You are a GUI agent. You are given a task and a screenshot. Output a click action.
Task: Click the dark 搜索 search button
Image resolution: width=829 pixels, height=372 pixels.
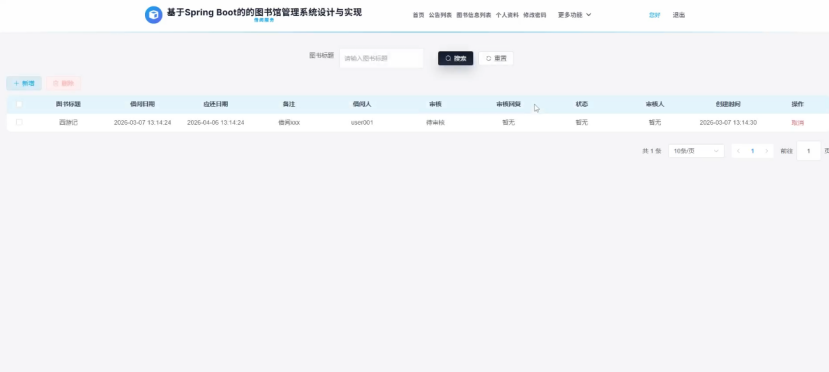coord(455,58)
